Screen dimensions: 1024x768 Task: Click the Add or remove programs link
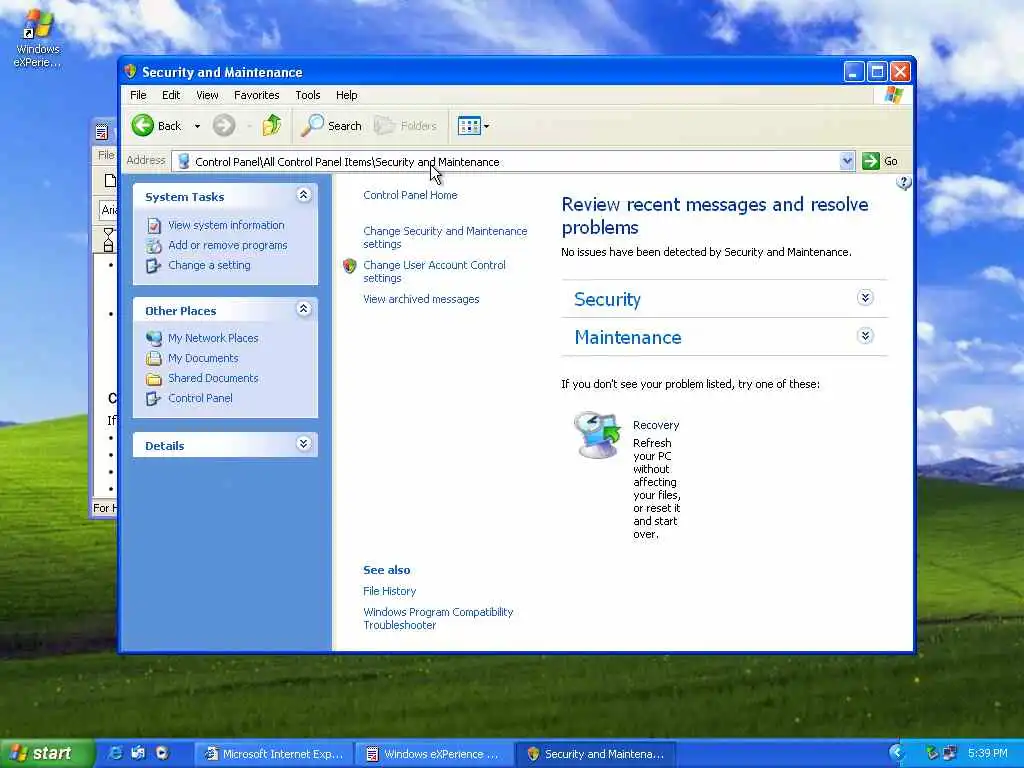pos(227,246)
